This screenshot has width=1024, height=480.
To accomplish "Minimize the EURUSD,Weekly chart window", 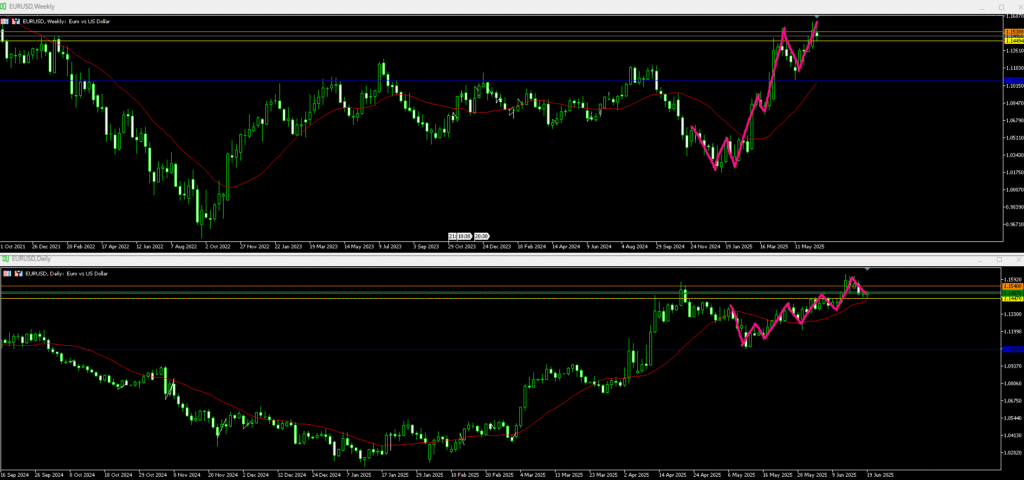I will [x=982, y=8].
